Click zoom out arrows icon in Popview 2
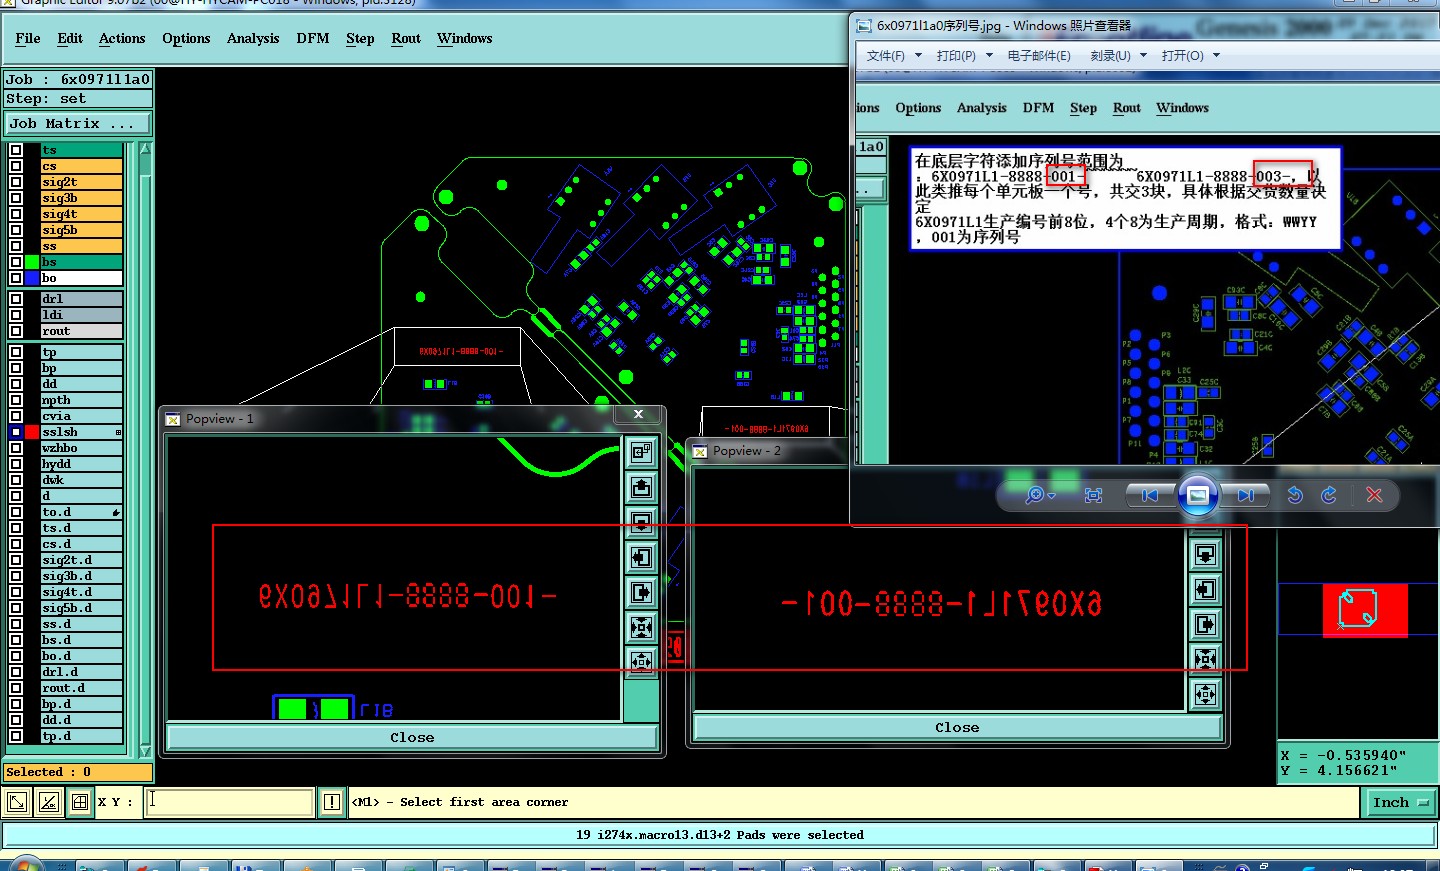Image resolution: width=1440 pixels, height=871 pixels. pyautogui.click(x=1205, y=694)
